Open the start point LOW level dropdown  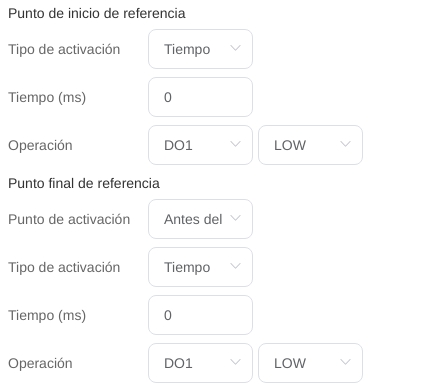tap(310, 145)
